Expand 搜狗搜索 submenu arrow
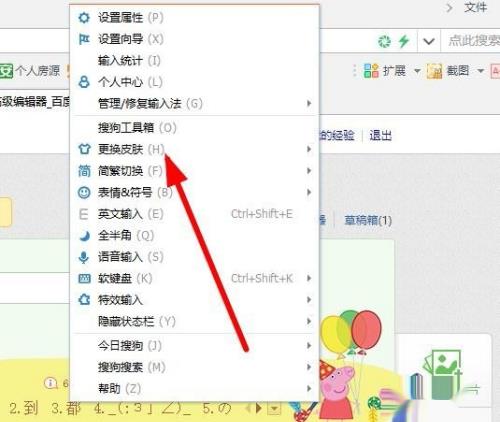Image resolution: width=500 pixels, height=422 pixels. (309, 367)
